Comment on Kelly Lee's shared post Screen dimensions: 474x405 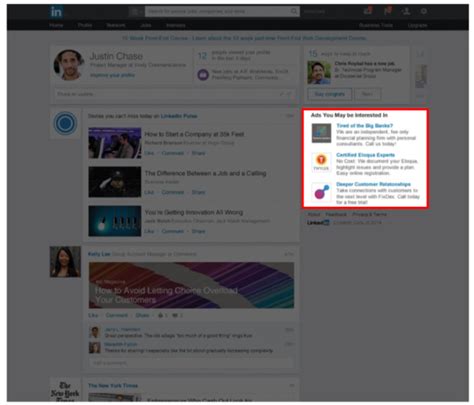click(117, 315)
